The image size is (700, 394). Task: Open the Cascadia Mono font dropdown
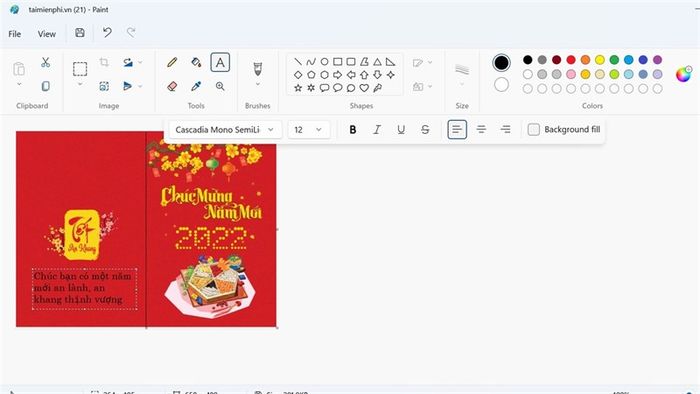coord(225,129)
